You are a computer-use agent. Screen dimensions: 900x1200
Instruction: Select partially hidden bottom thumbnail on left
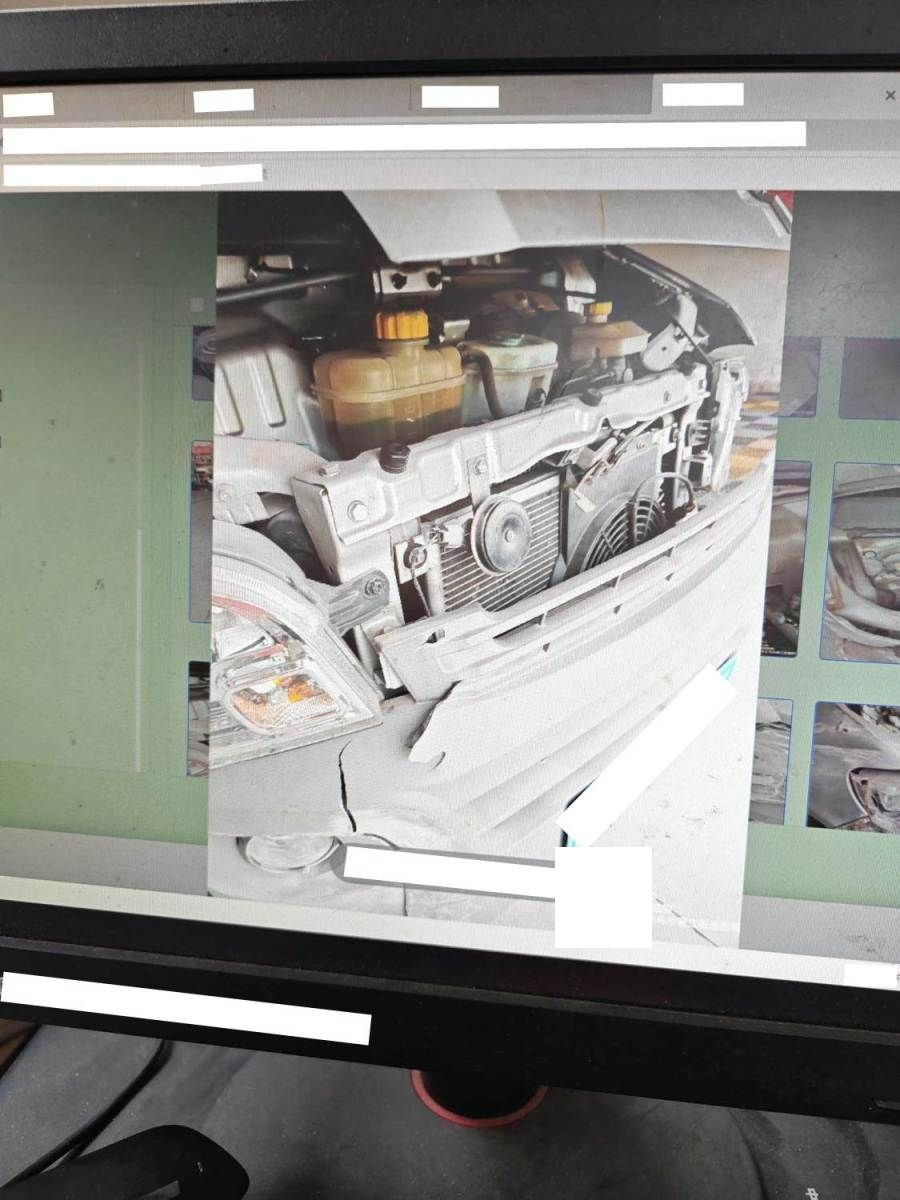[198, 716]
